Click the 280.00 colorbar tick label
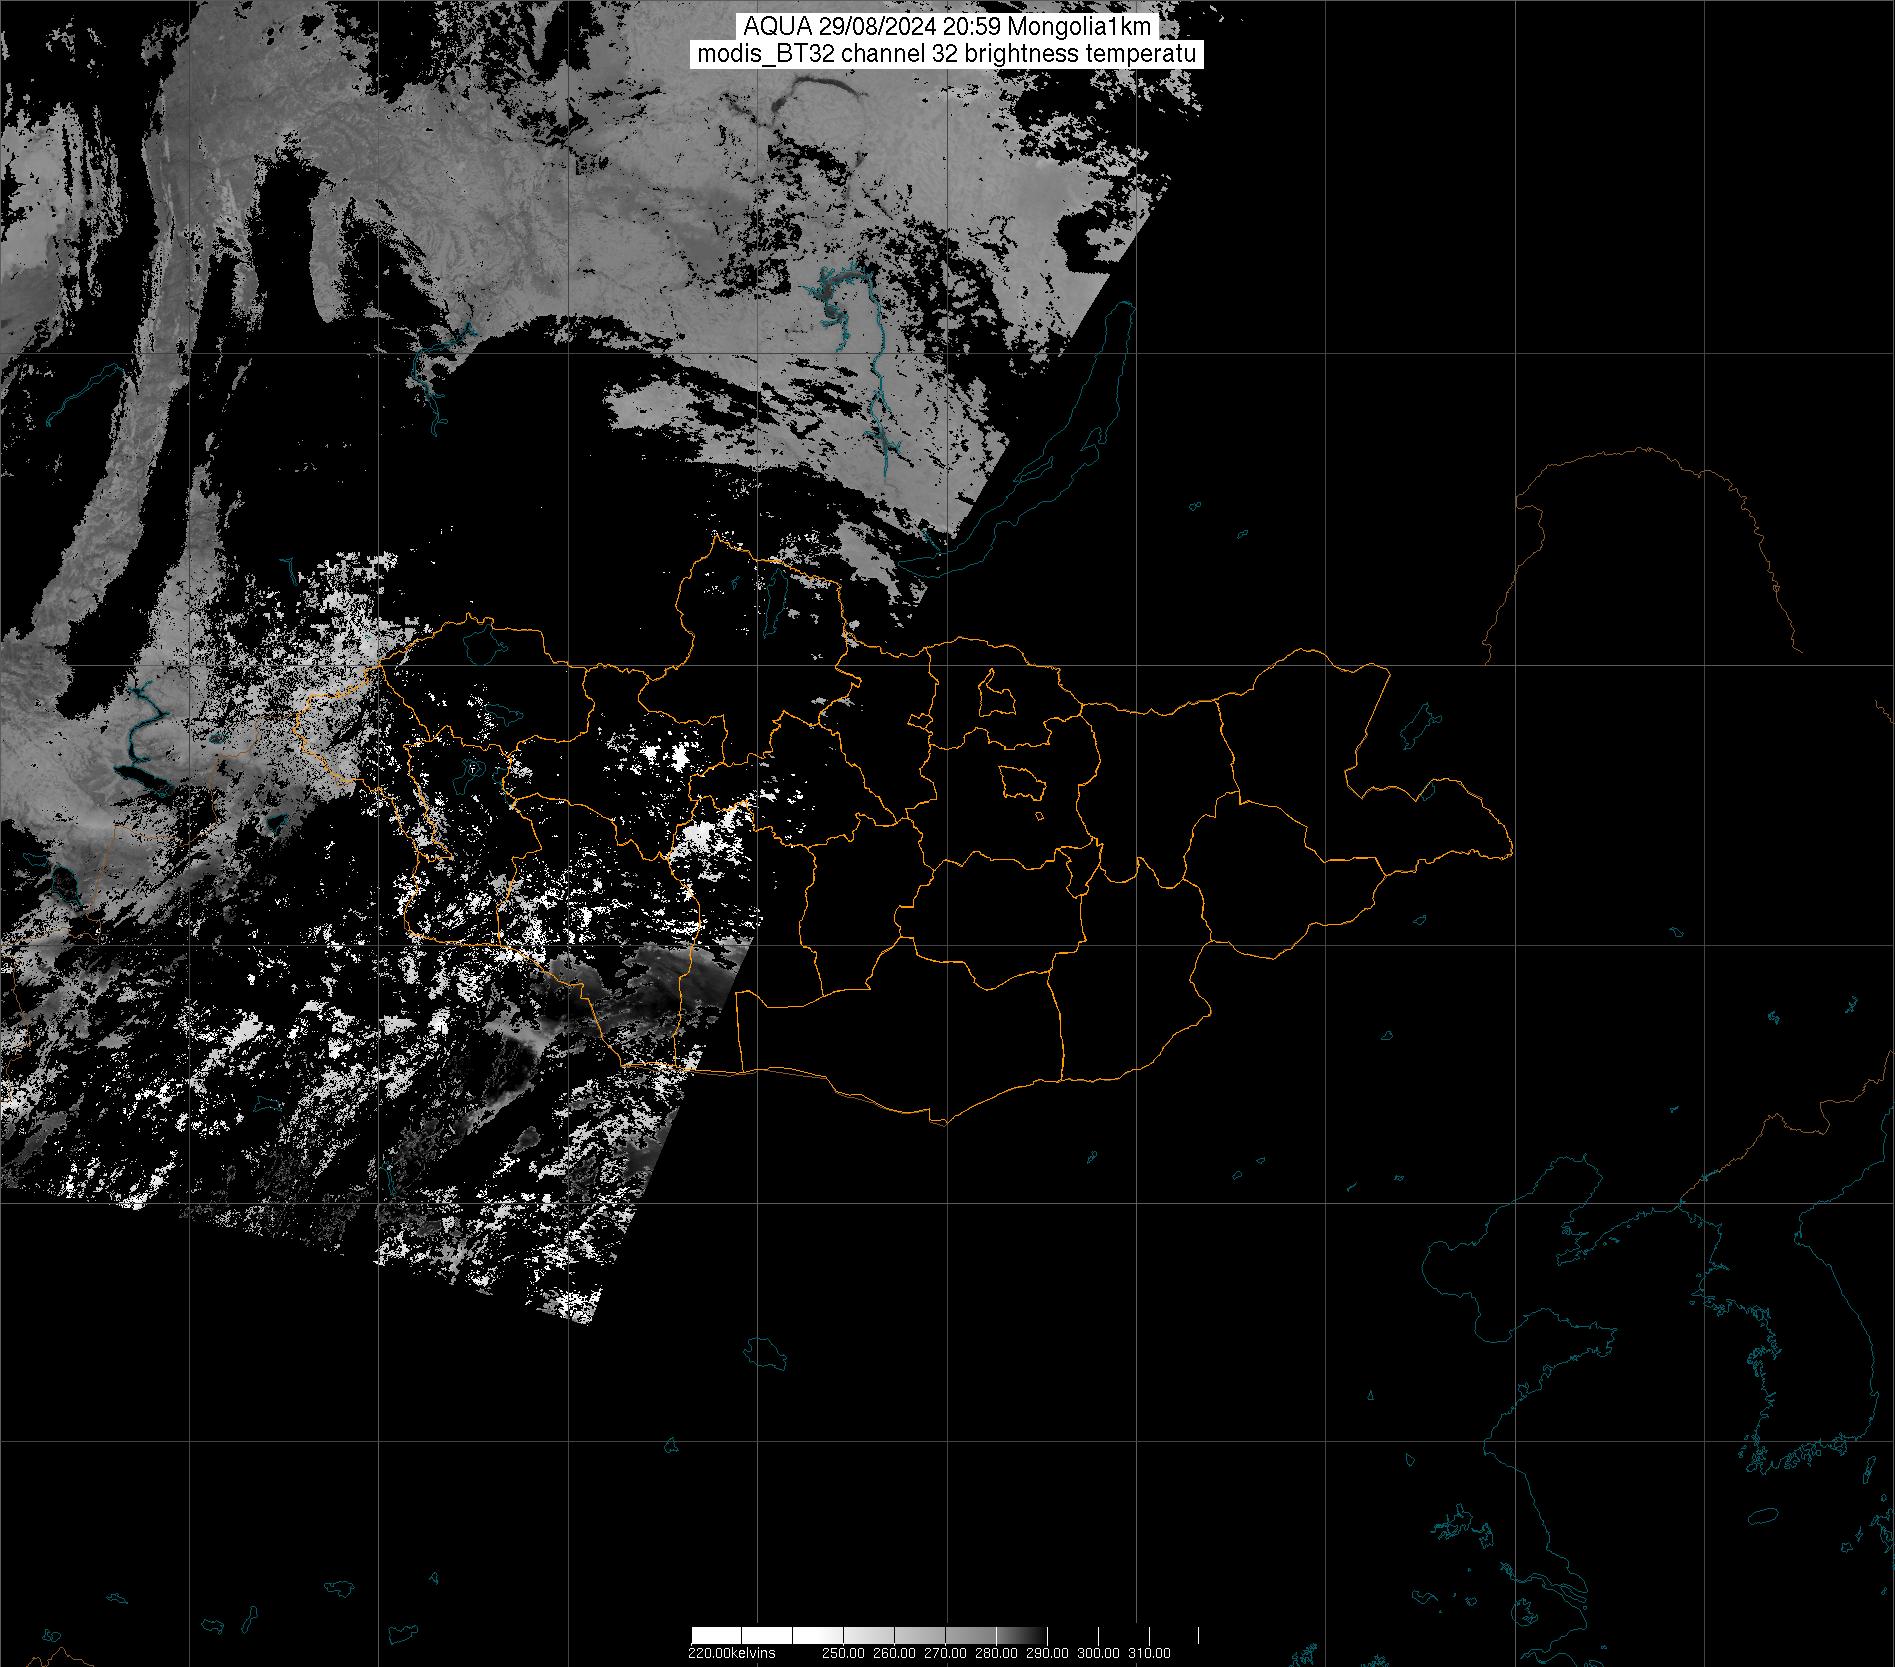The height and width of the screenshot is (1667, 1895). tap(996, 1653)
